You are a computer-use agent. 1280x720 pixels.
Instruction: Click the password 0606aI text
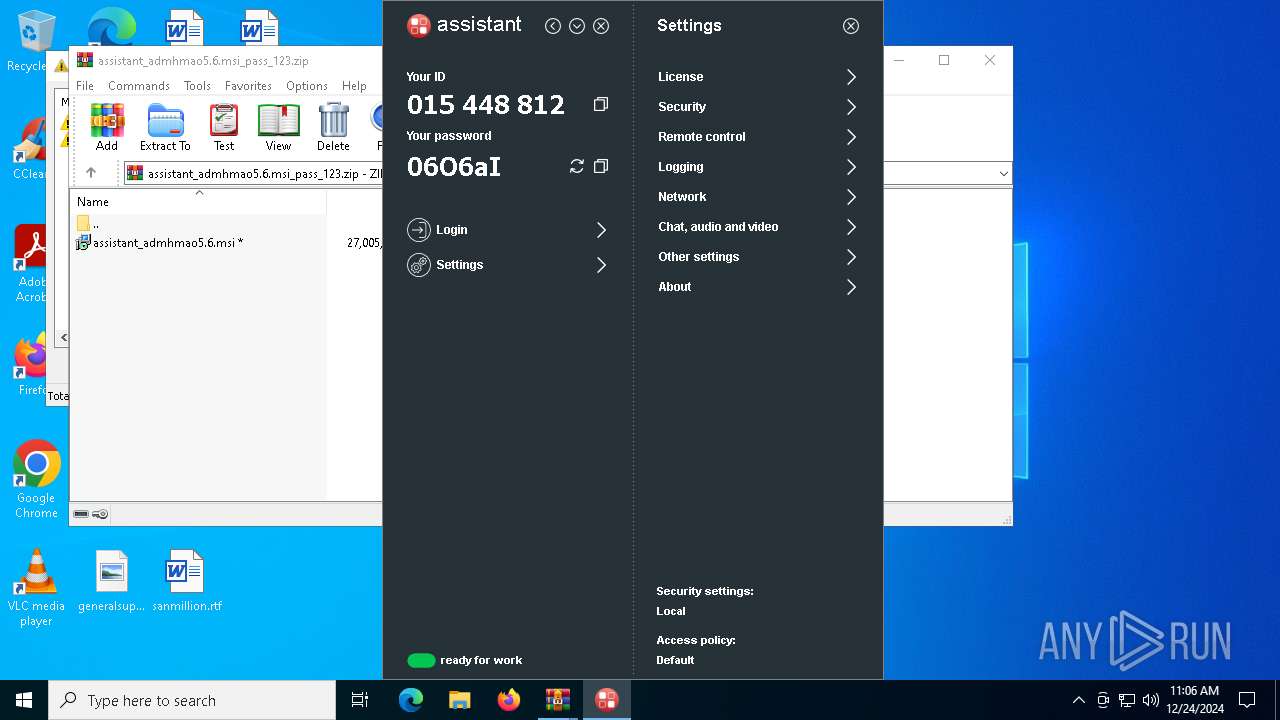pos(454,167)
